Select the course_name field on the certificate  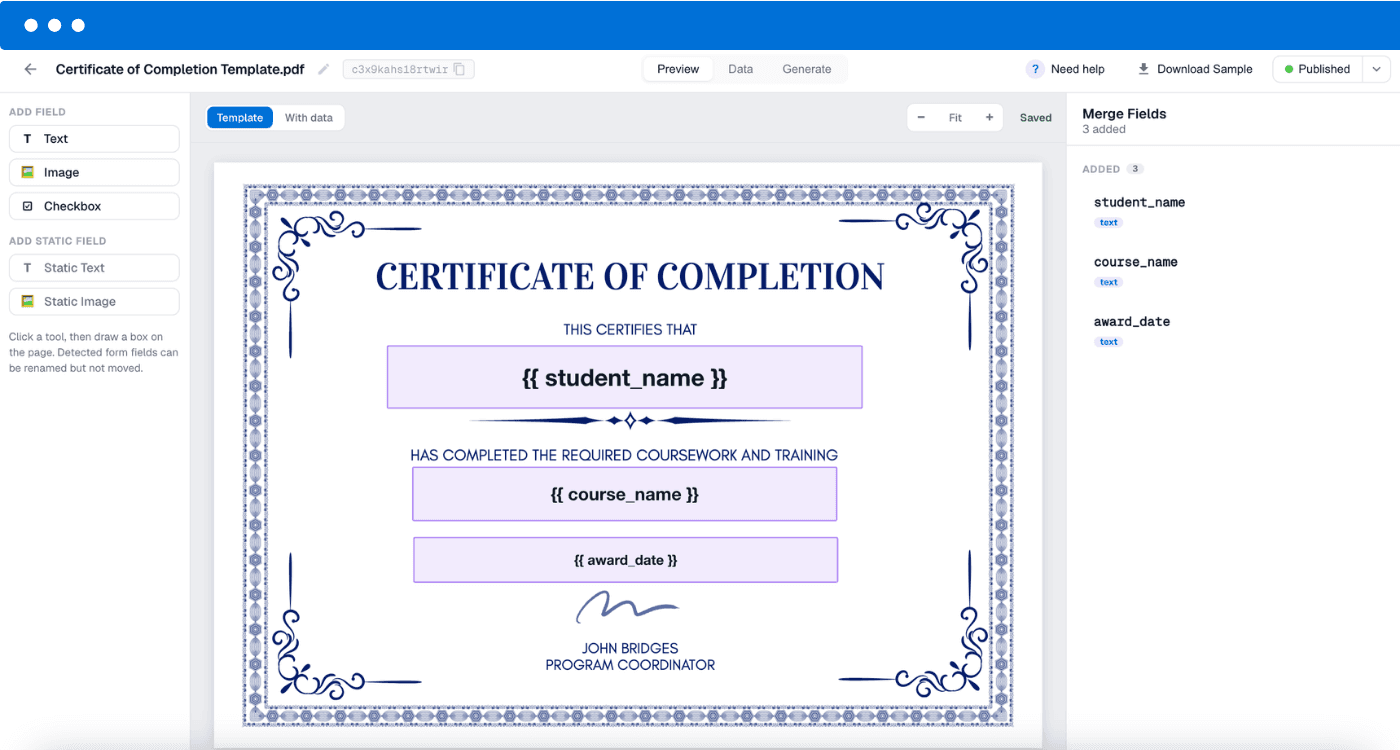[625, 494]
